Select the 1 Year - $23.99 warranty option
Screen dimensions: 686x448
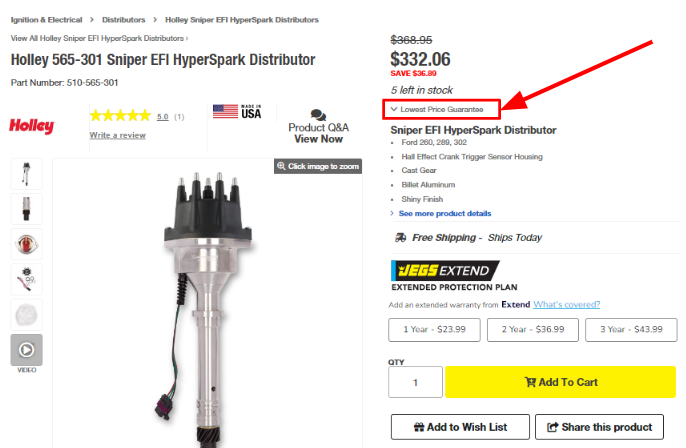[434, 329]
